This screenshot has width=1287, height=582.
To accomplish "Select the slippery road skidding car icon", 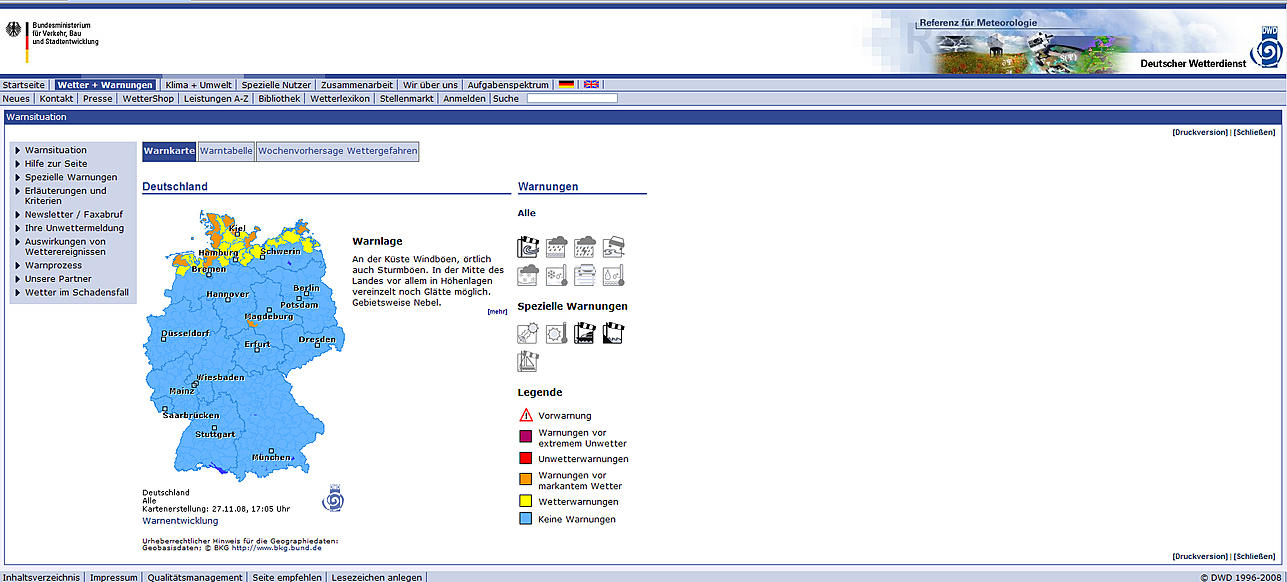I will coord(614,247).
